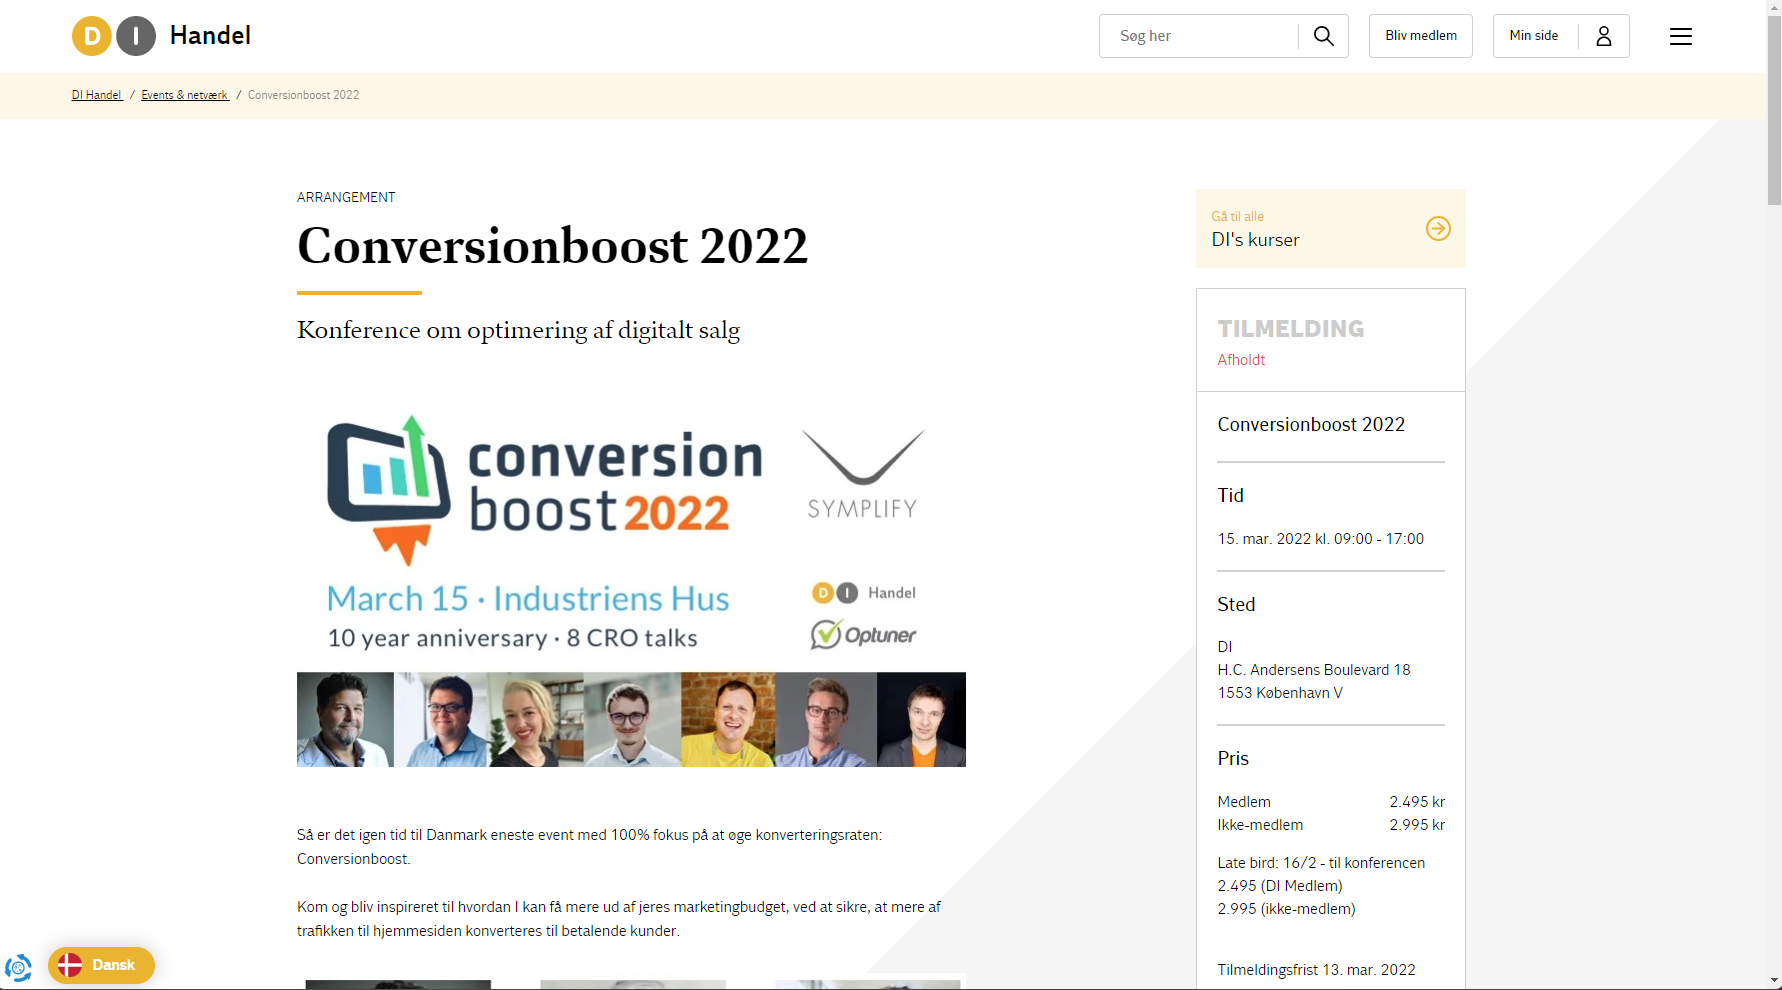This screenshot has height=990, width=1782.
Task: Click the 'Afholdt' status text
Action: click(x=1241, y=360)
